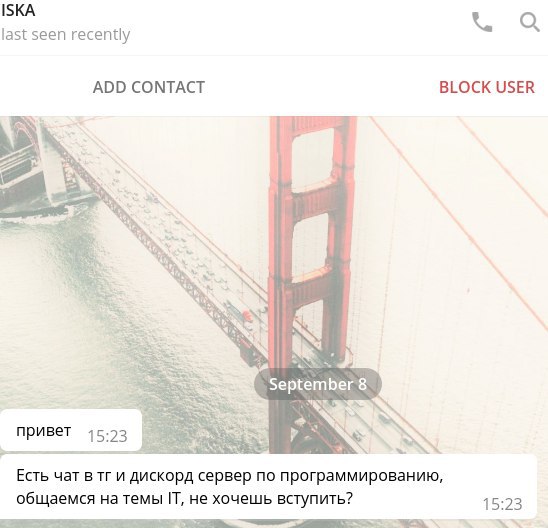This screenshot has width=548, height=528.
Task: Click the ADD CONTACT button
Action: [149, 87]
